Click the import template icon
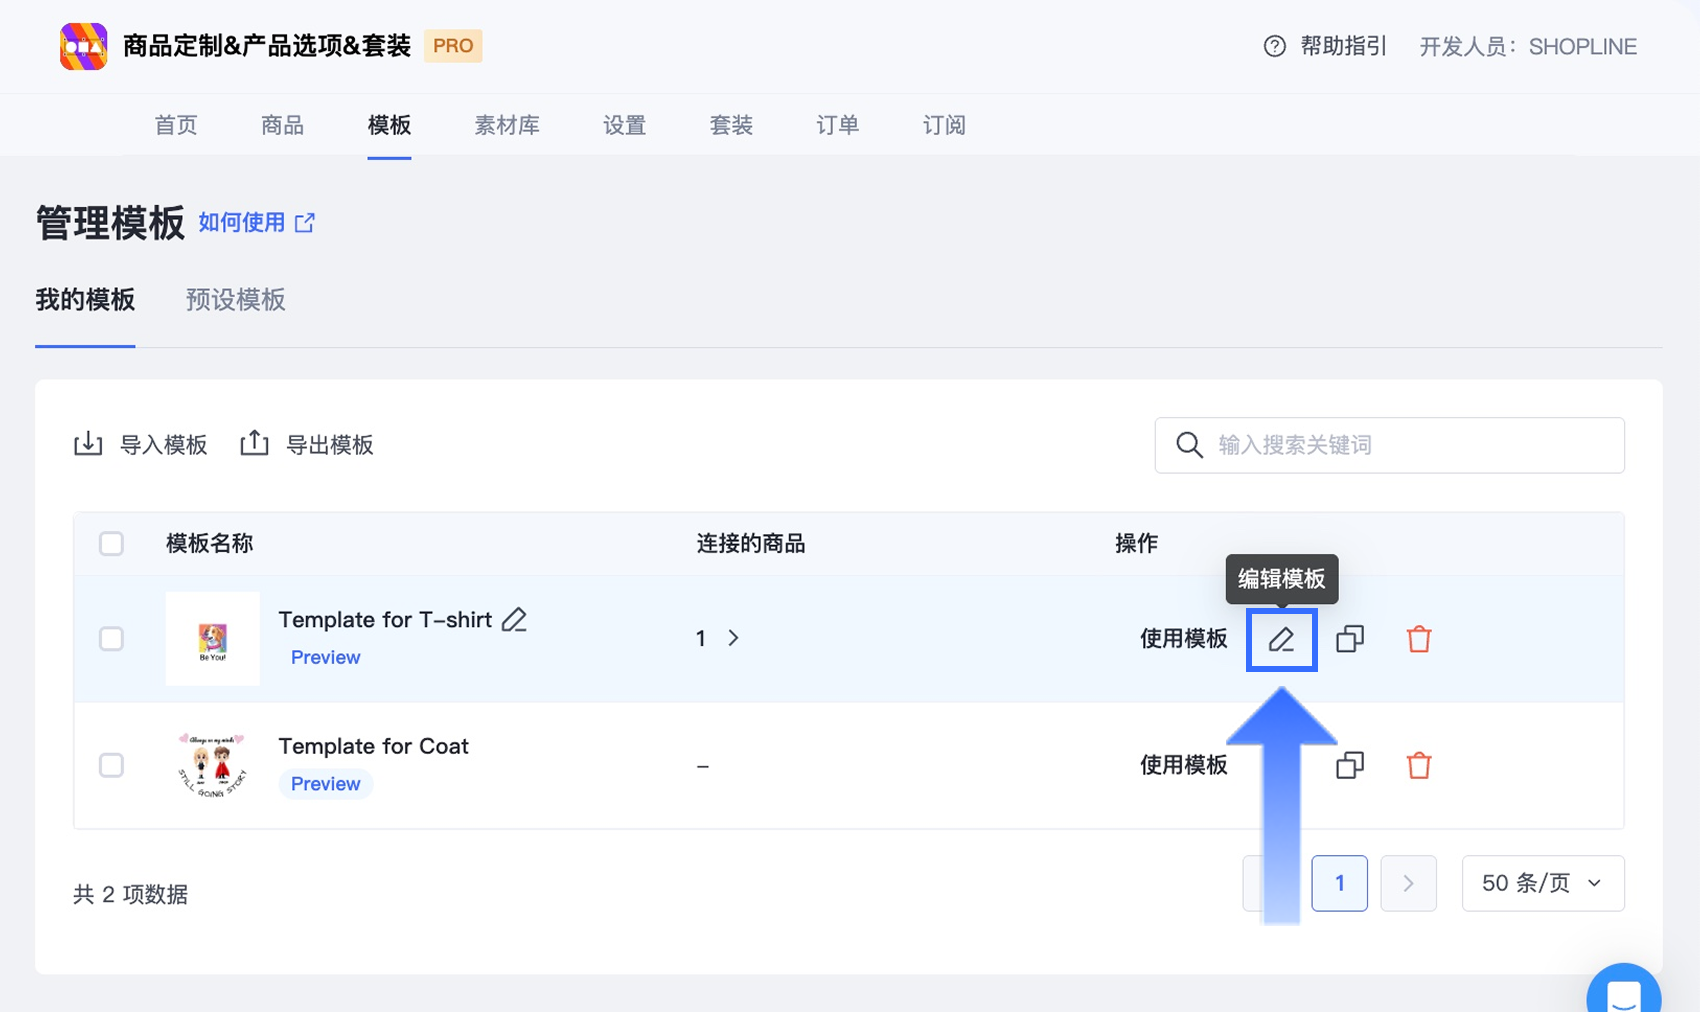The width and height of the screenshot is (1700, 1012). pos(88,444)
